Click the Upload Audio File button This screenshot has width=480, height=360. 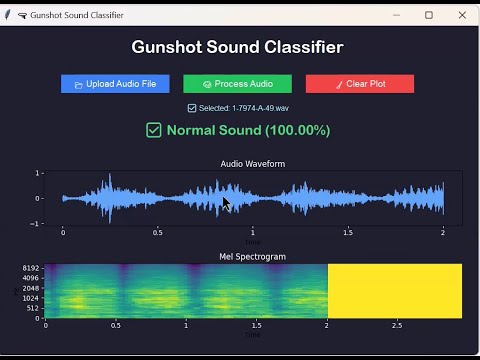coord(115,84)
